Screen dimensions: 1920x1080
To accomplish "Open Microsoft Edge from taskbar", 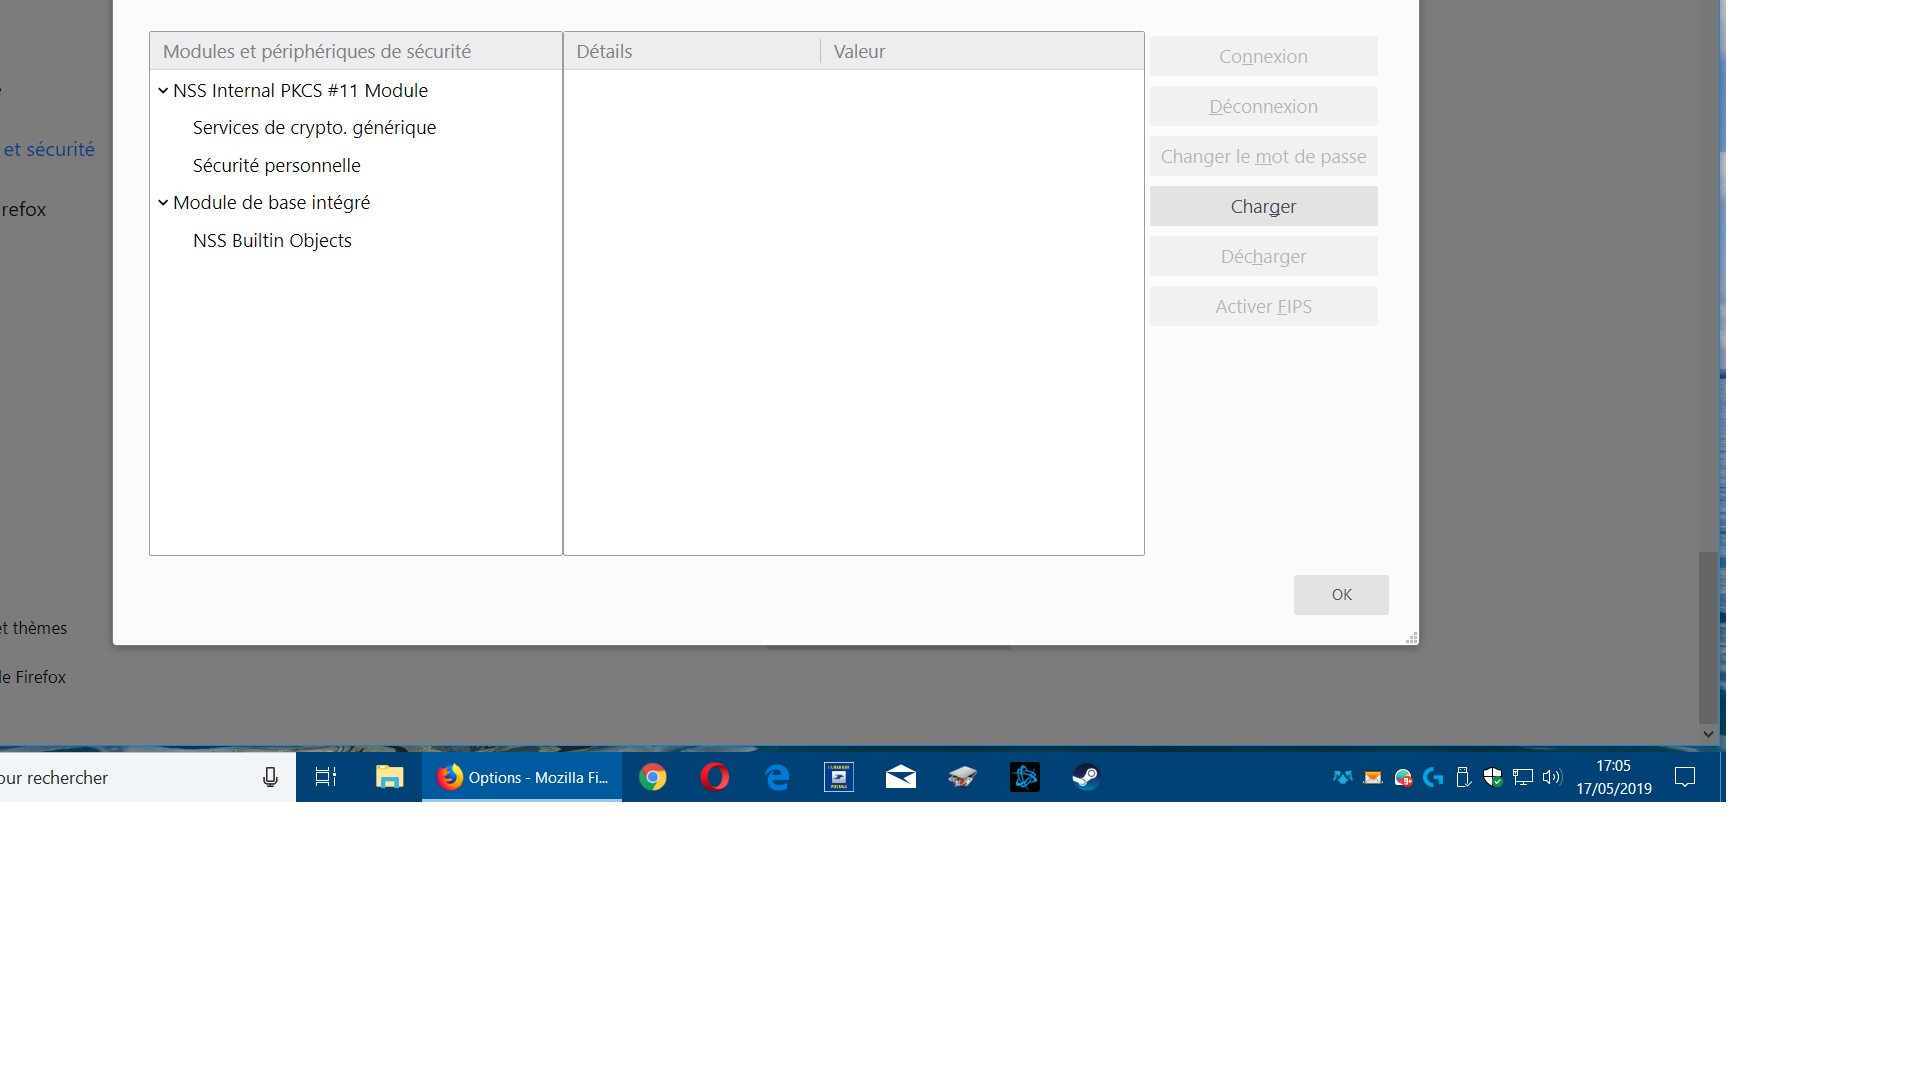I will (777, 777).
